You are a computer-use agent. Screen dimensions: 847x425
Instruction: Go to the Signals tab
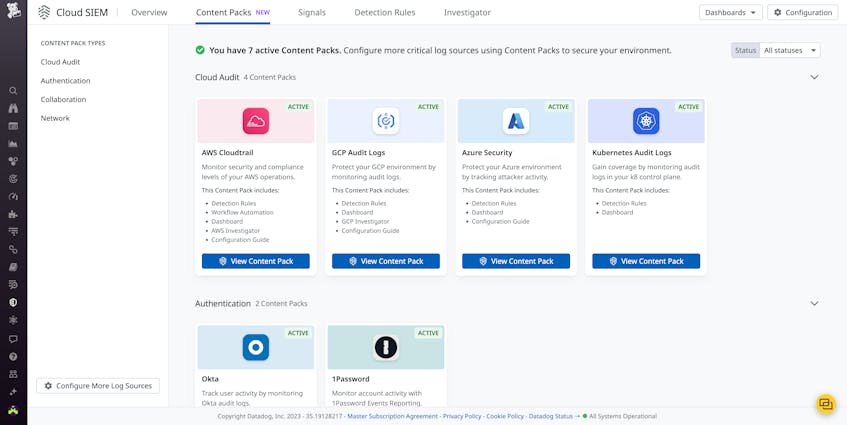coord(312,12)
